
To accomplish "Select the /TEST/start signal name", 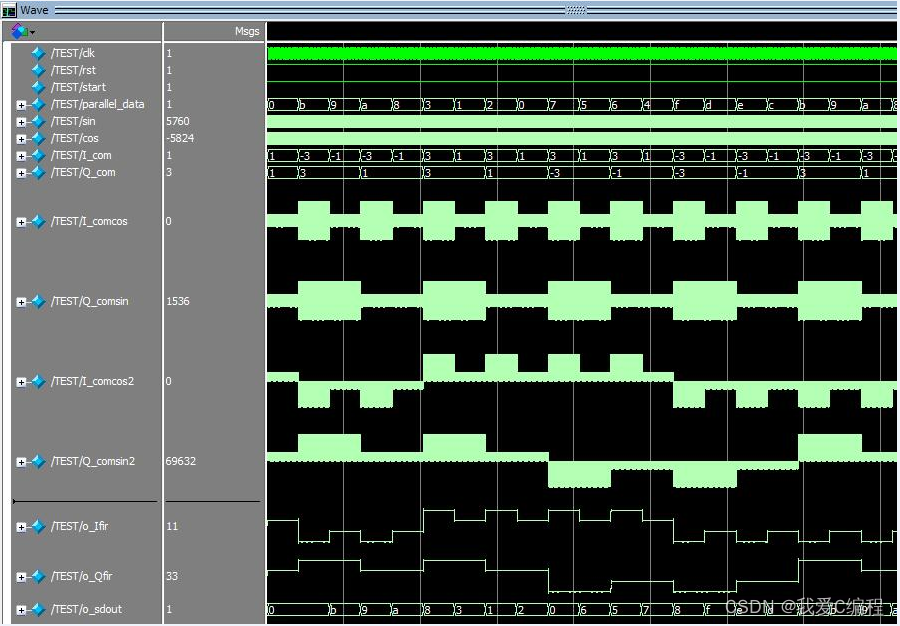I will tap(79, 87).
